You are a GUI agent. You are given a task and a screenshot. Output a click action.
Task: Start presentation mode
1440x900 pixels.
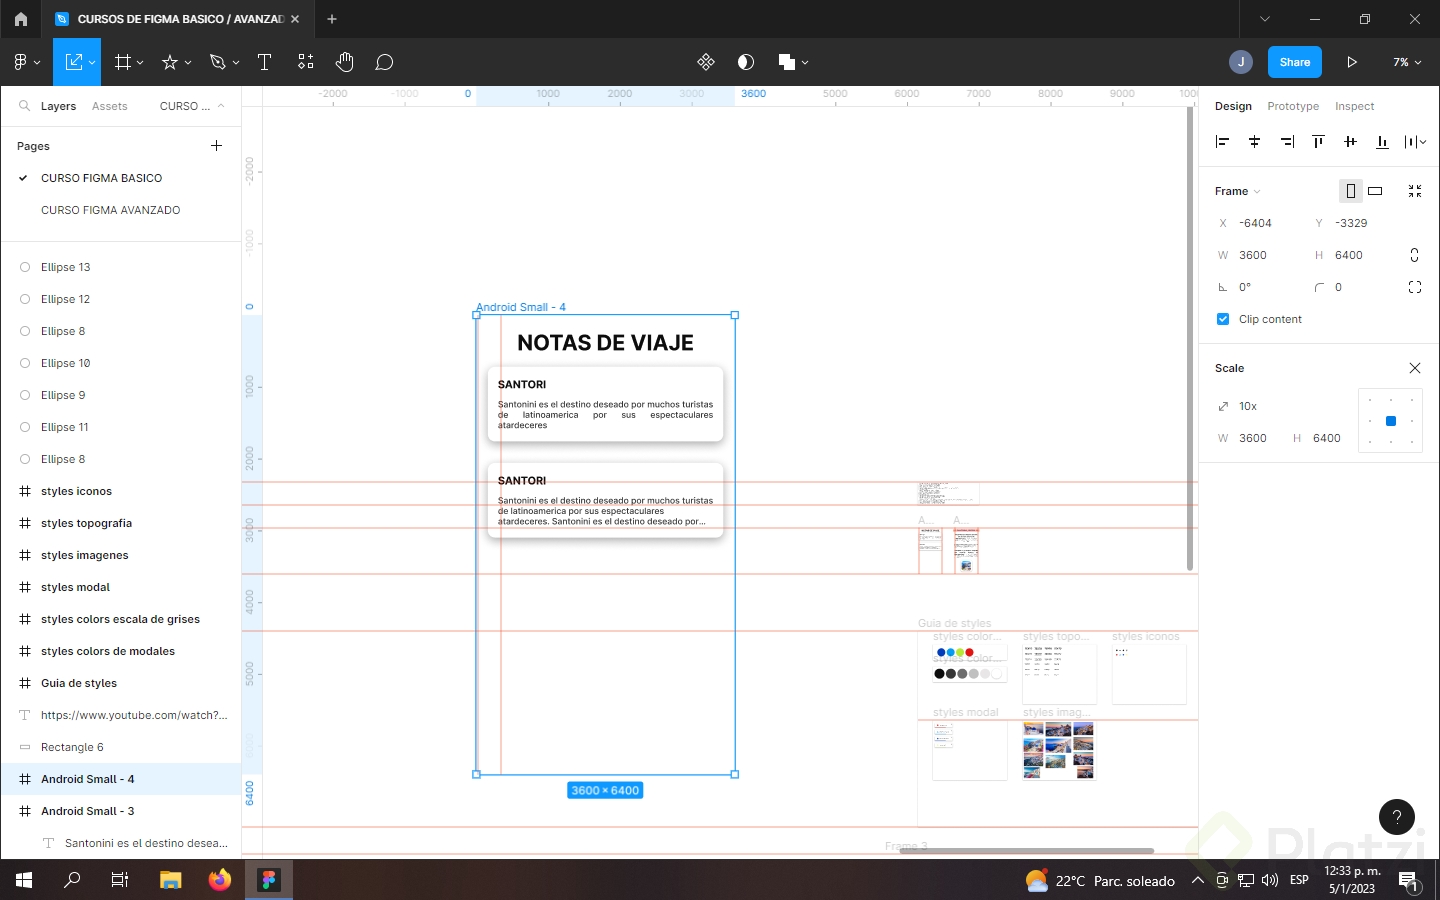tap(1352, 62)
